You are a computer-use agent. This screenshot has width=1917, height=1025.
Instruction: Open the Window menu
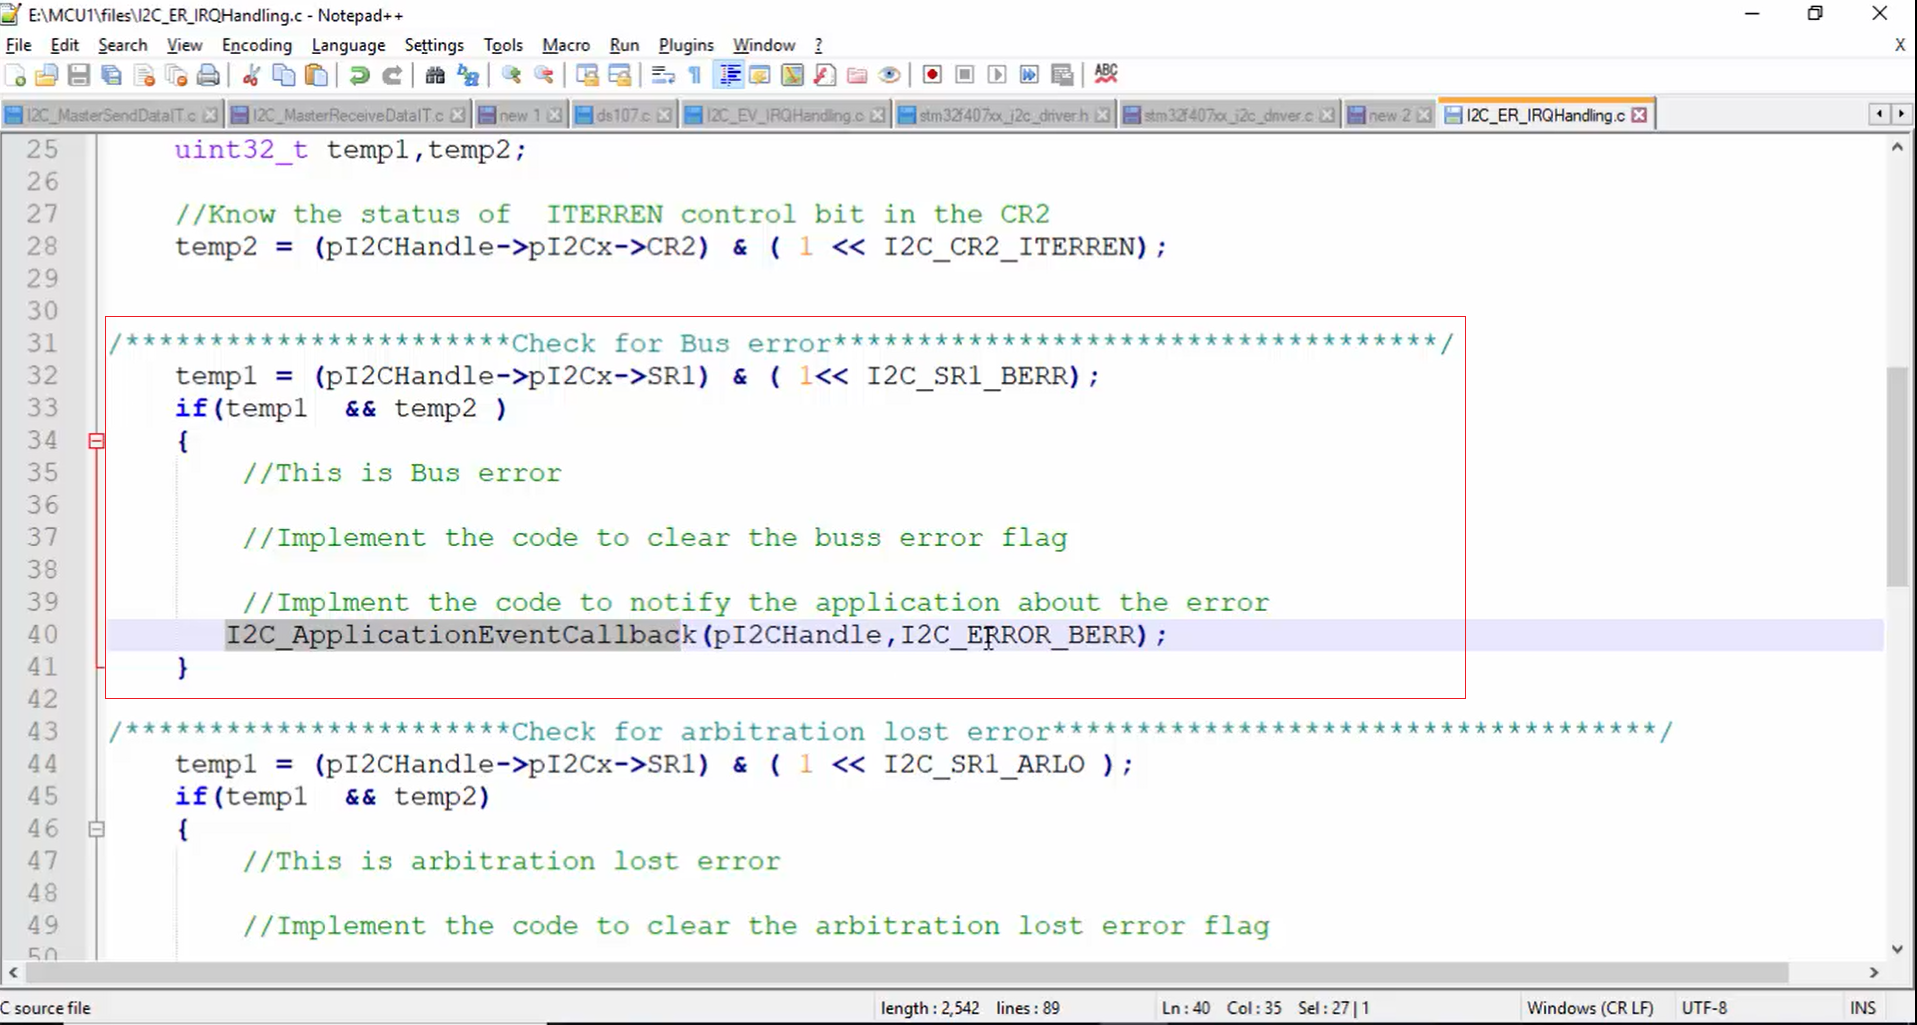click(x=764, y=45)
